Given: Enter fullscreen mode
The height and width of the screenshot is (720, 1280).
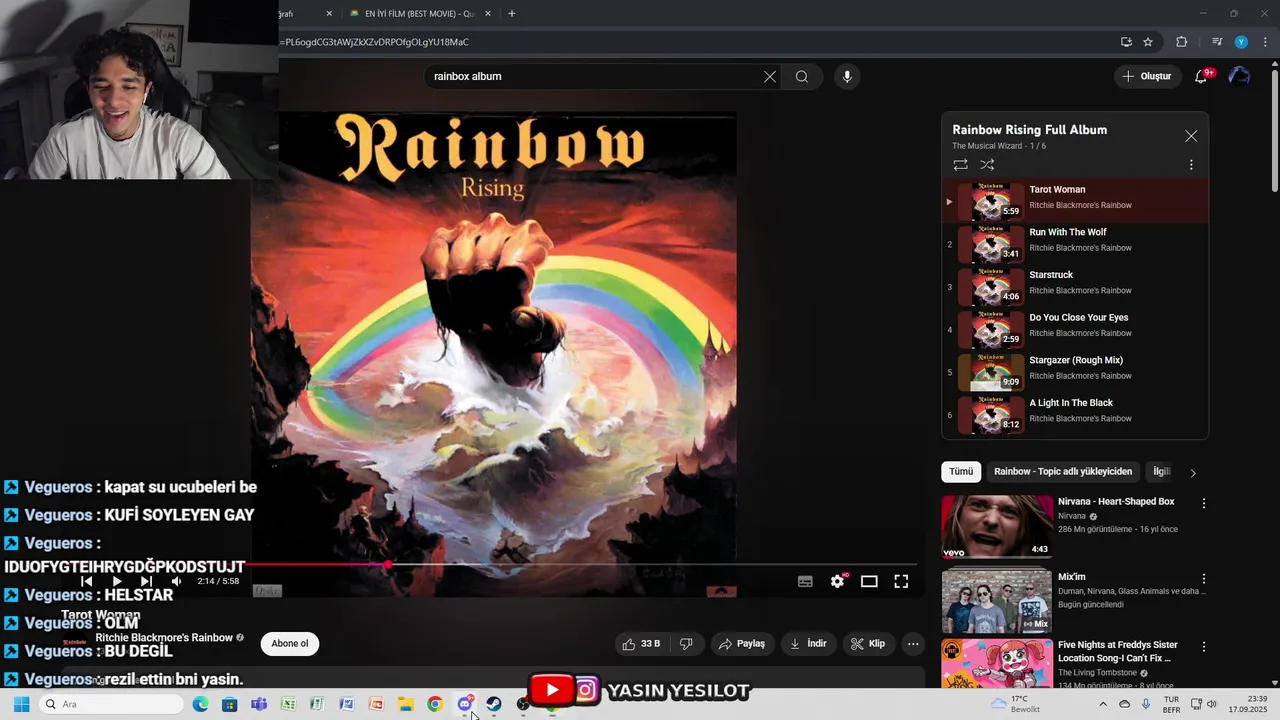Looking at the screenshot, I should (901, 581).
